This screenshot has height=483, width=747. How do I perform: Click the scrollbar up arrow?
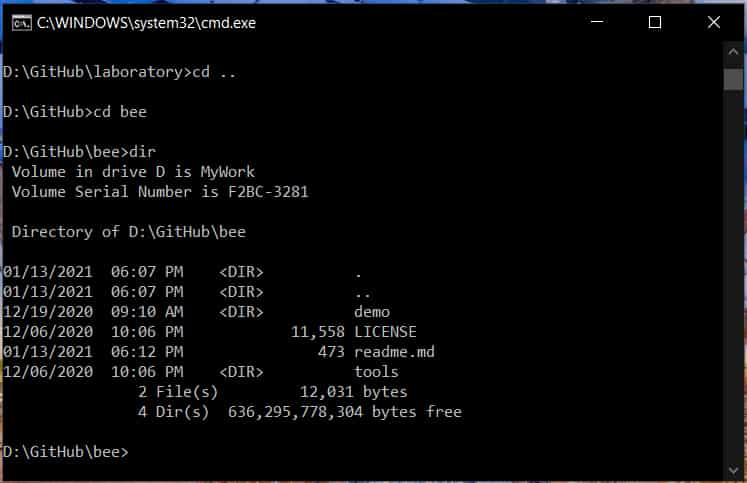click(x=734, y=56)
